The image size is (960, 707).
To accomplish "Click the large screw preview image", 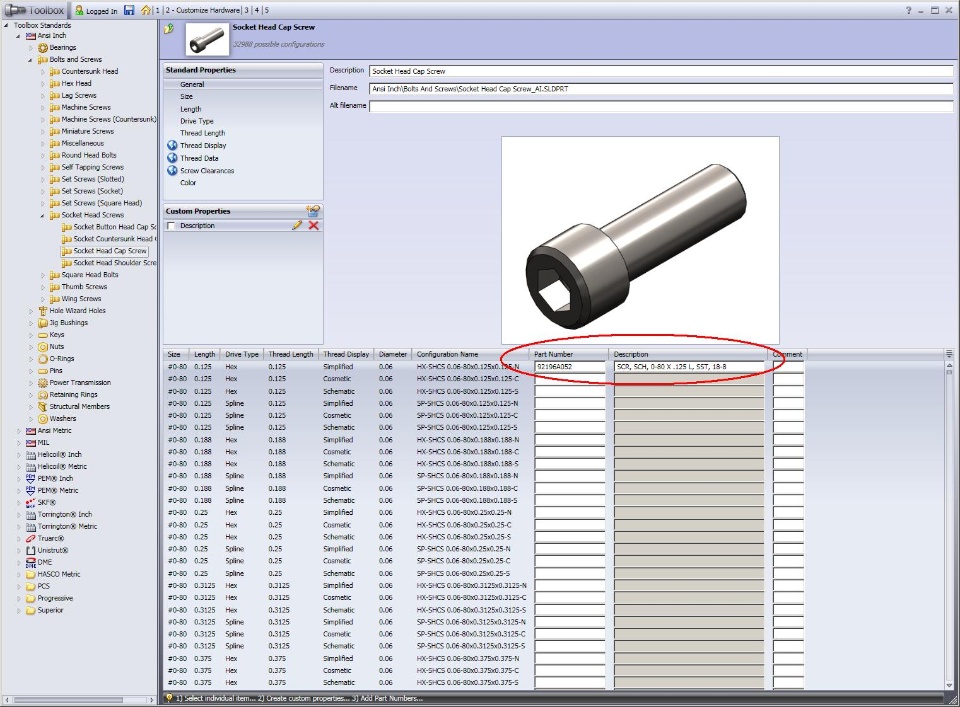I will tap(640, 240).
